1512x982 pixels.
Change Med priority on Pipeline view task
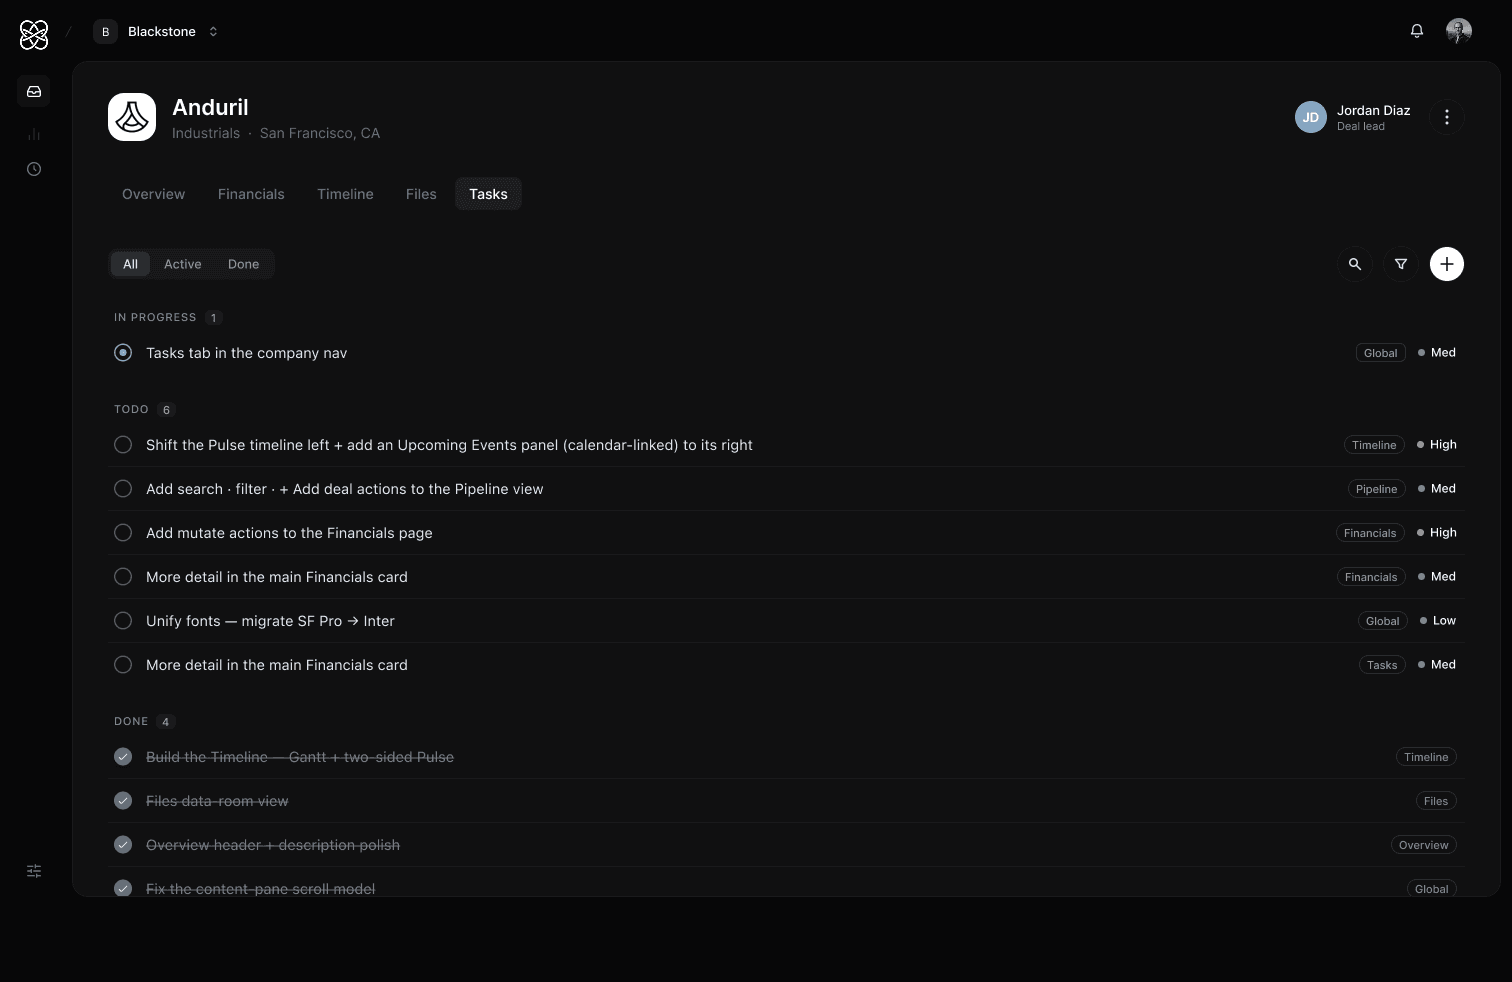point(1437,489)
